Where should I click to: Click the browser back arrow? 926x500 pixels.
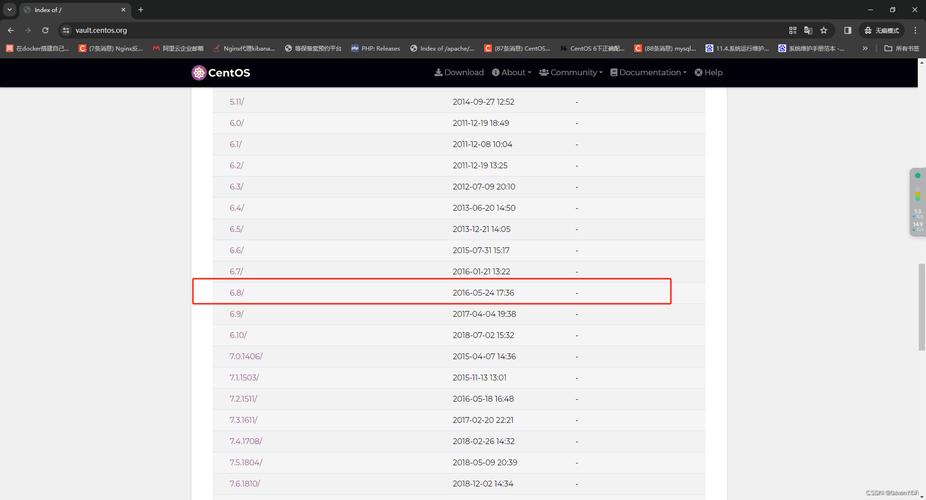[x=11, y=30]
